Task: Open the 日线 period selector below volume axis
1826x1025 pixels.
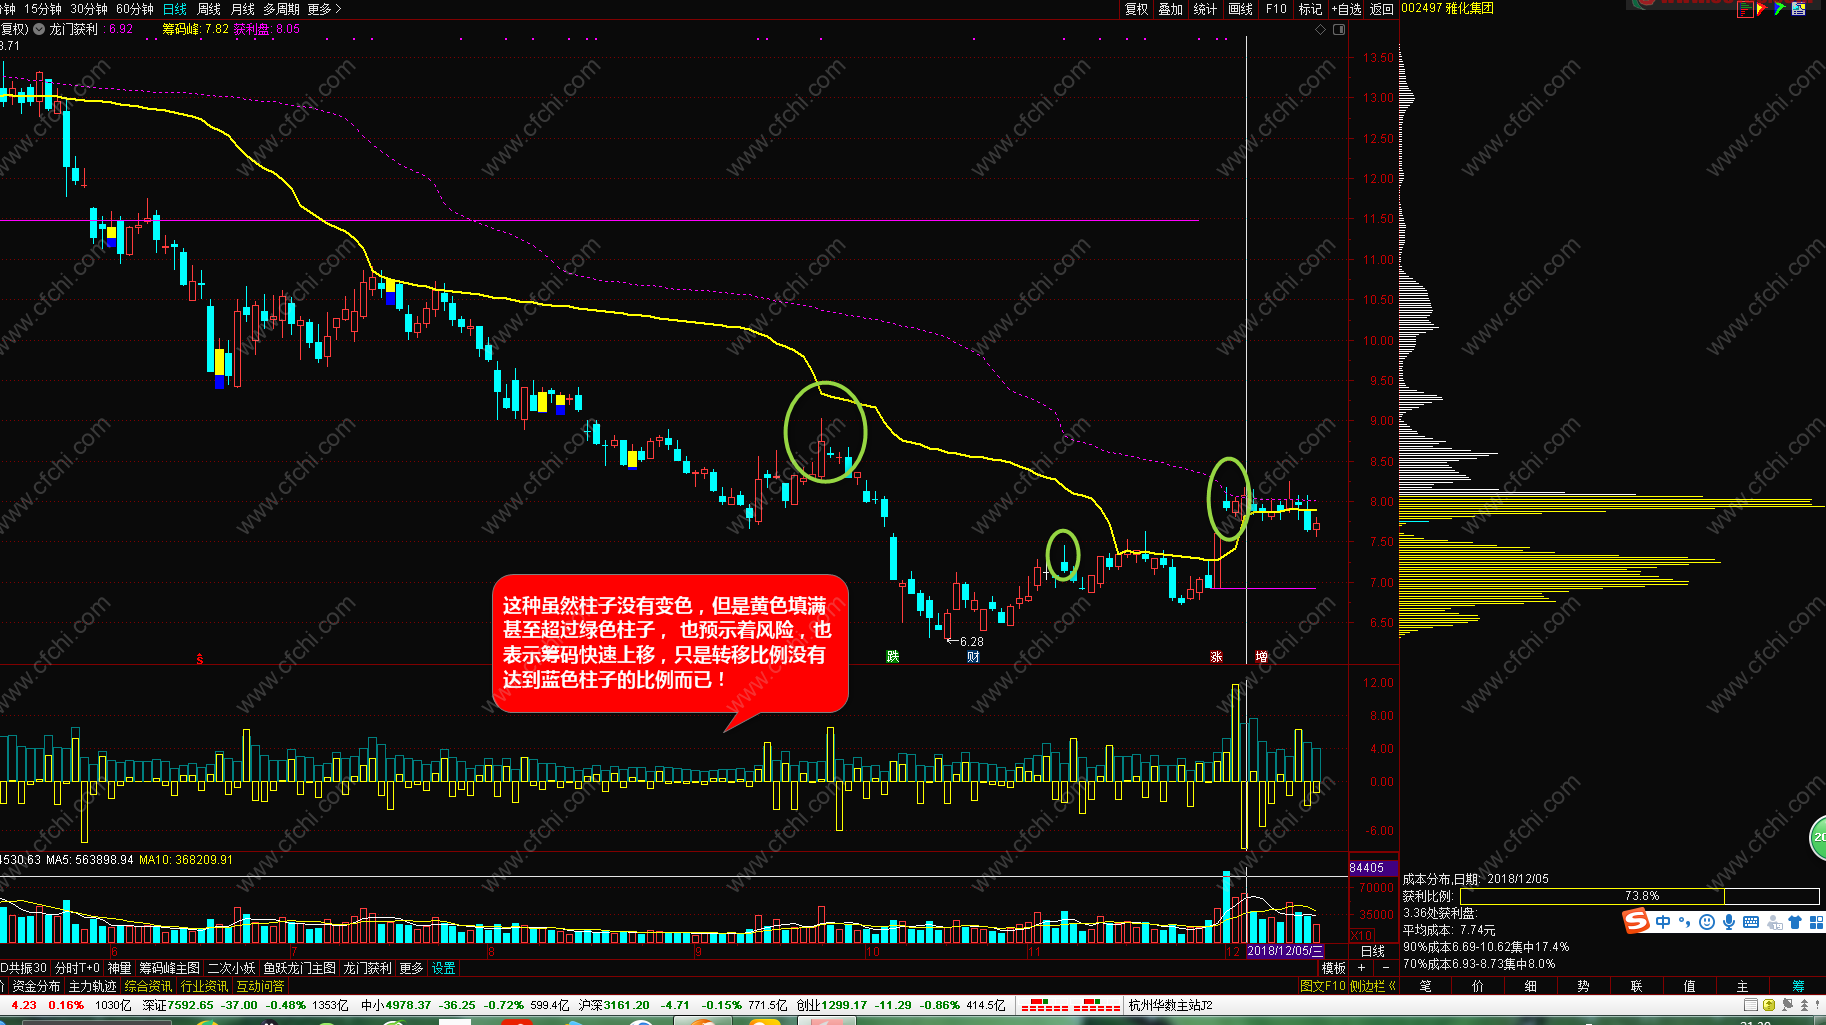Action: [x=1373, y=951]
